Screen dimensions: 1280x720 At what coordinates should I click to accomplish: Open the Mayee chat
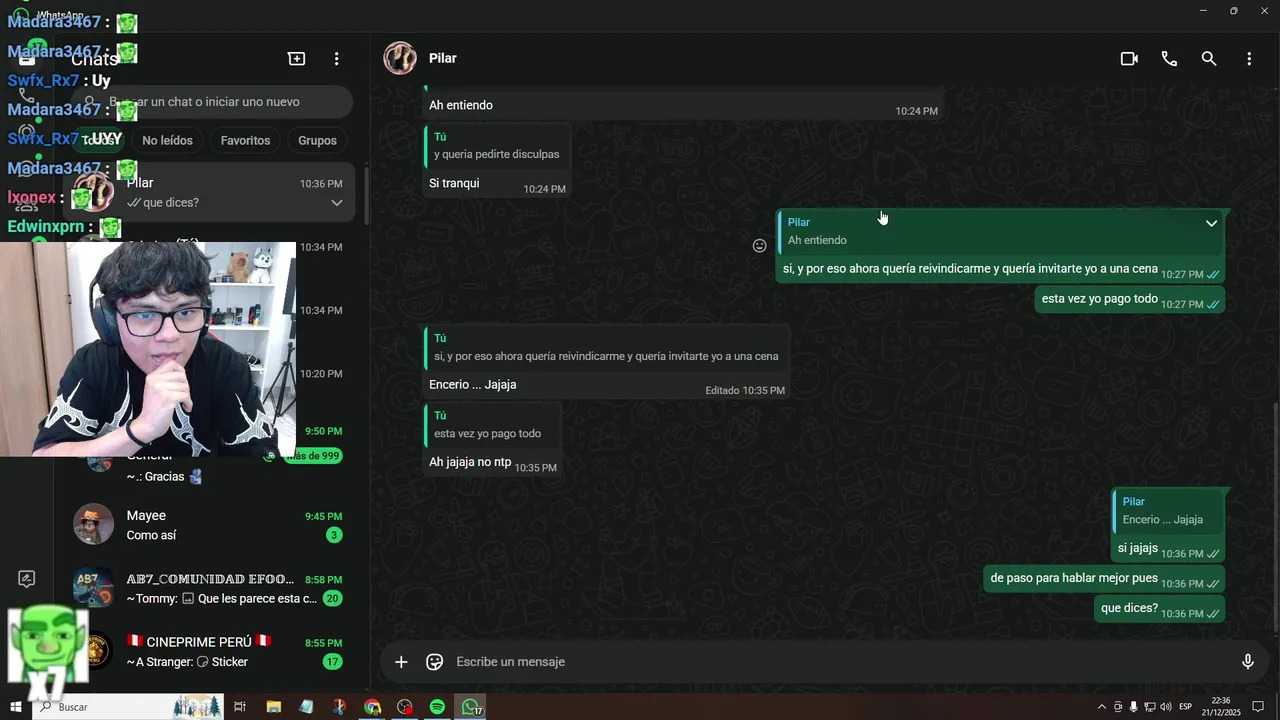click(208, 525)
